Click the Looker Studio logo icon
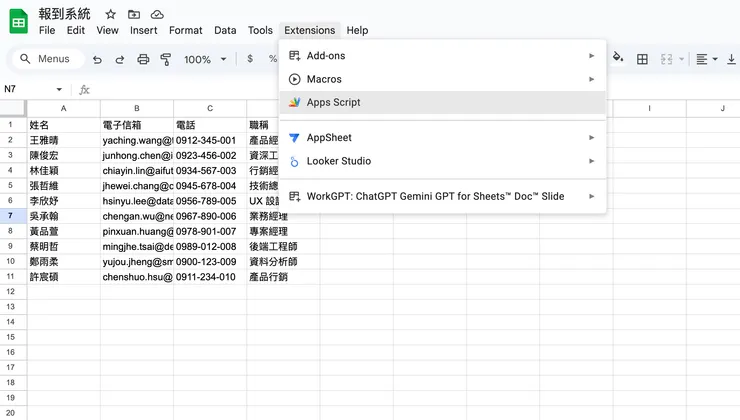 pyautogui.click(x=294, y=161)
